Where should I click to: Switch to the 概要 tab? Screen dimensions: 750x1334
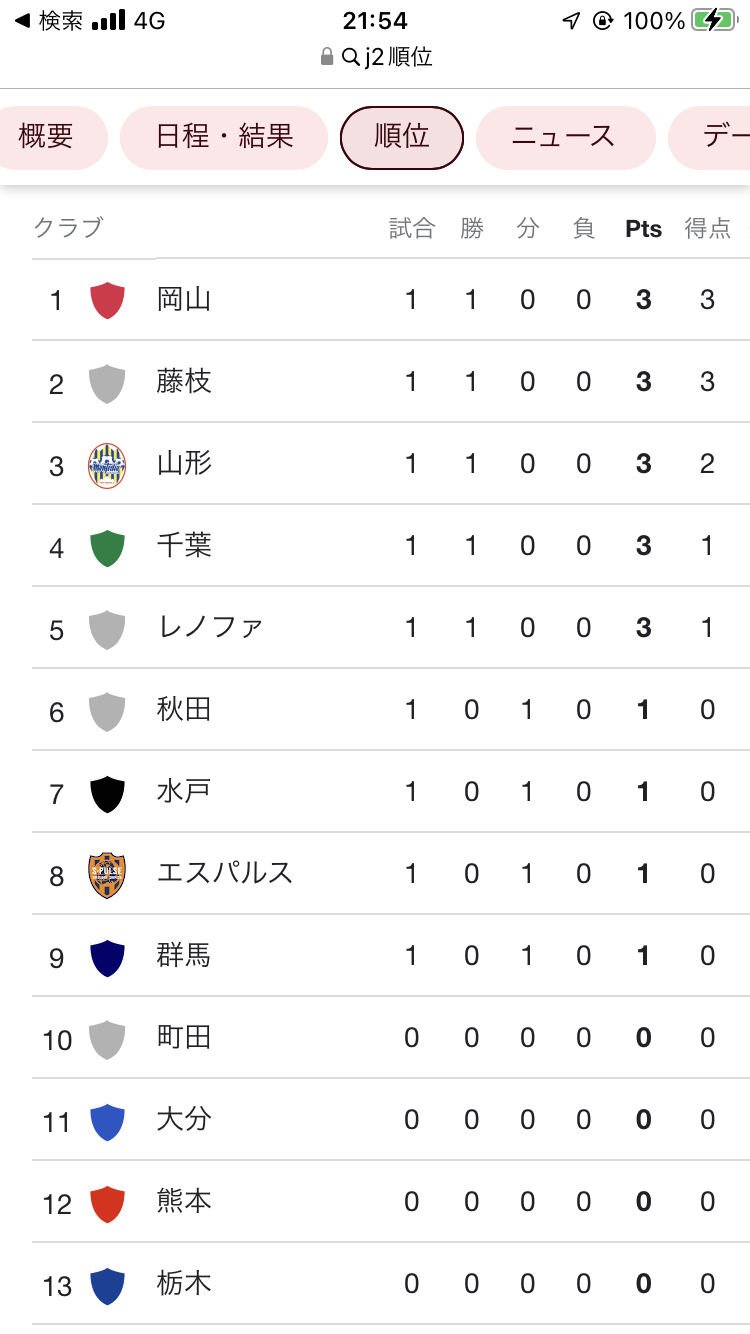(x=47, y=137)
